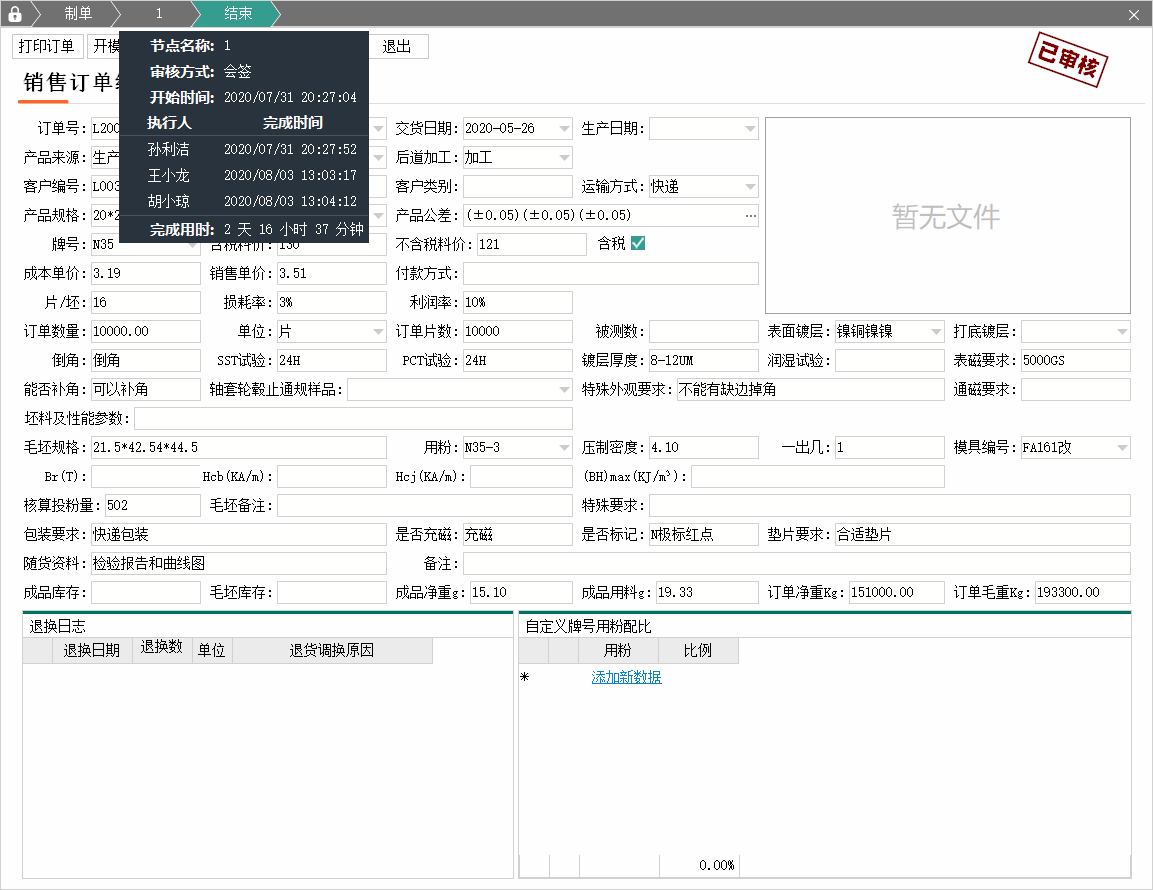
Task: Click the 特殊外观要求 field
Action: 810,390
